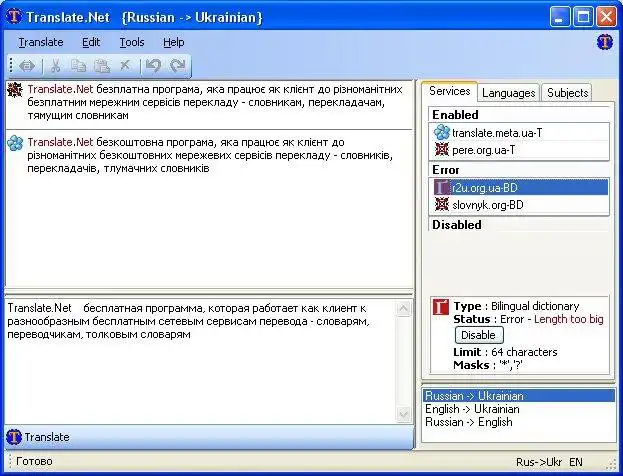
Task: Click the Cut scissors toolbar icon
Action: click(x=56, y=66)
